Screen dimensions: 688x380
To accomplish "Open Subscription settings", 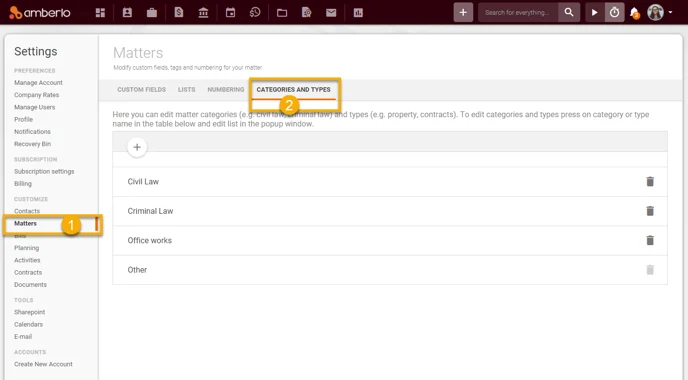I will [x=44, y=172].
